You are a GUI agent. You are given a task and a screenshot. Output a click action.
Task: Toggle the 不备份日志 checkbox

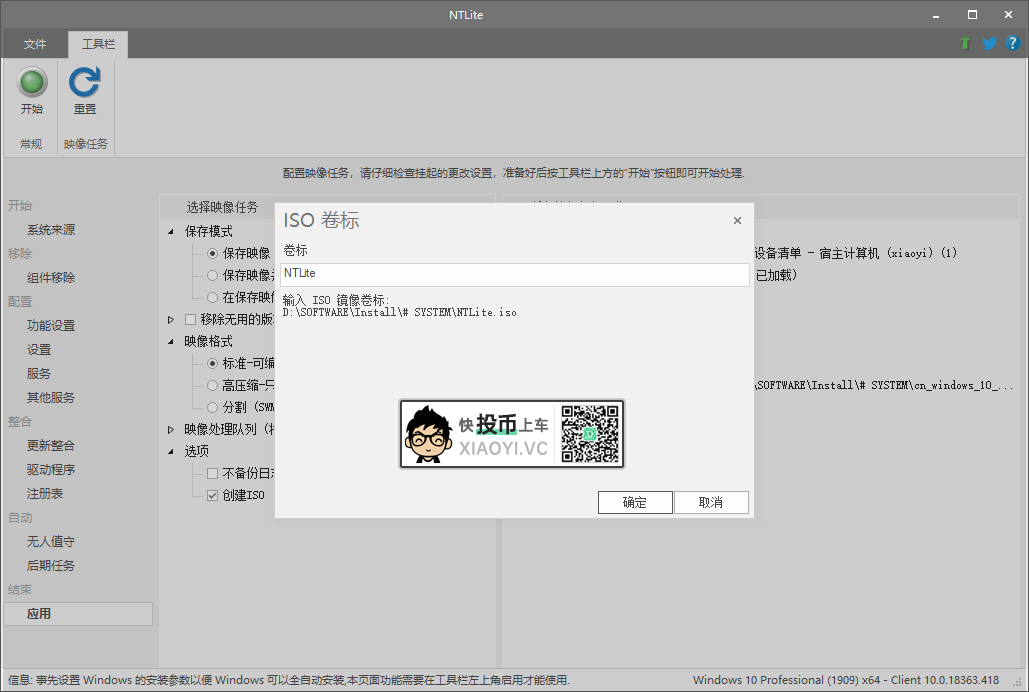coord(213,473)
